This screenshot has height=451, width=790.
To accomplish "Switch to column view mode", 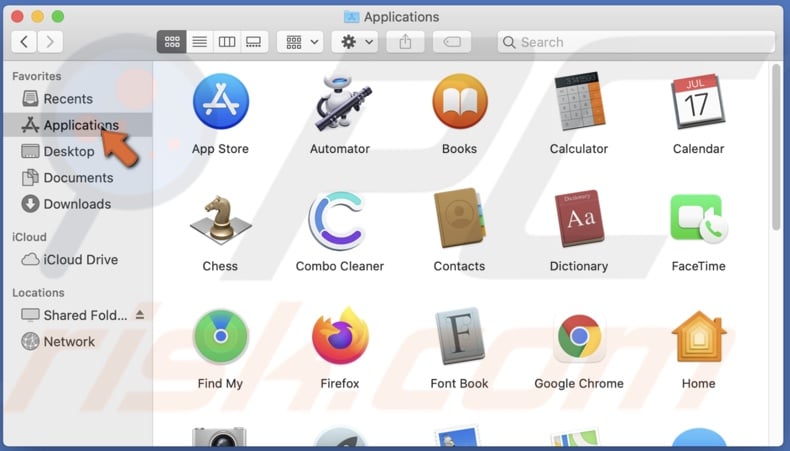I will [x=227, y=42].
